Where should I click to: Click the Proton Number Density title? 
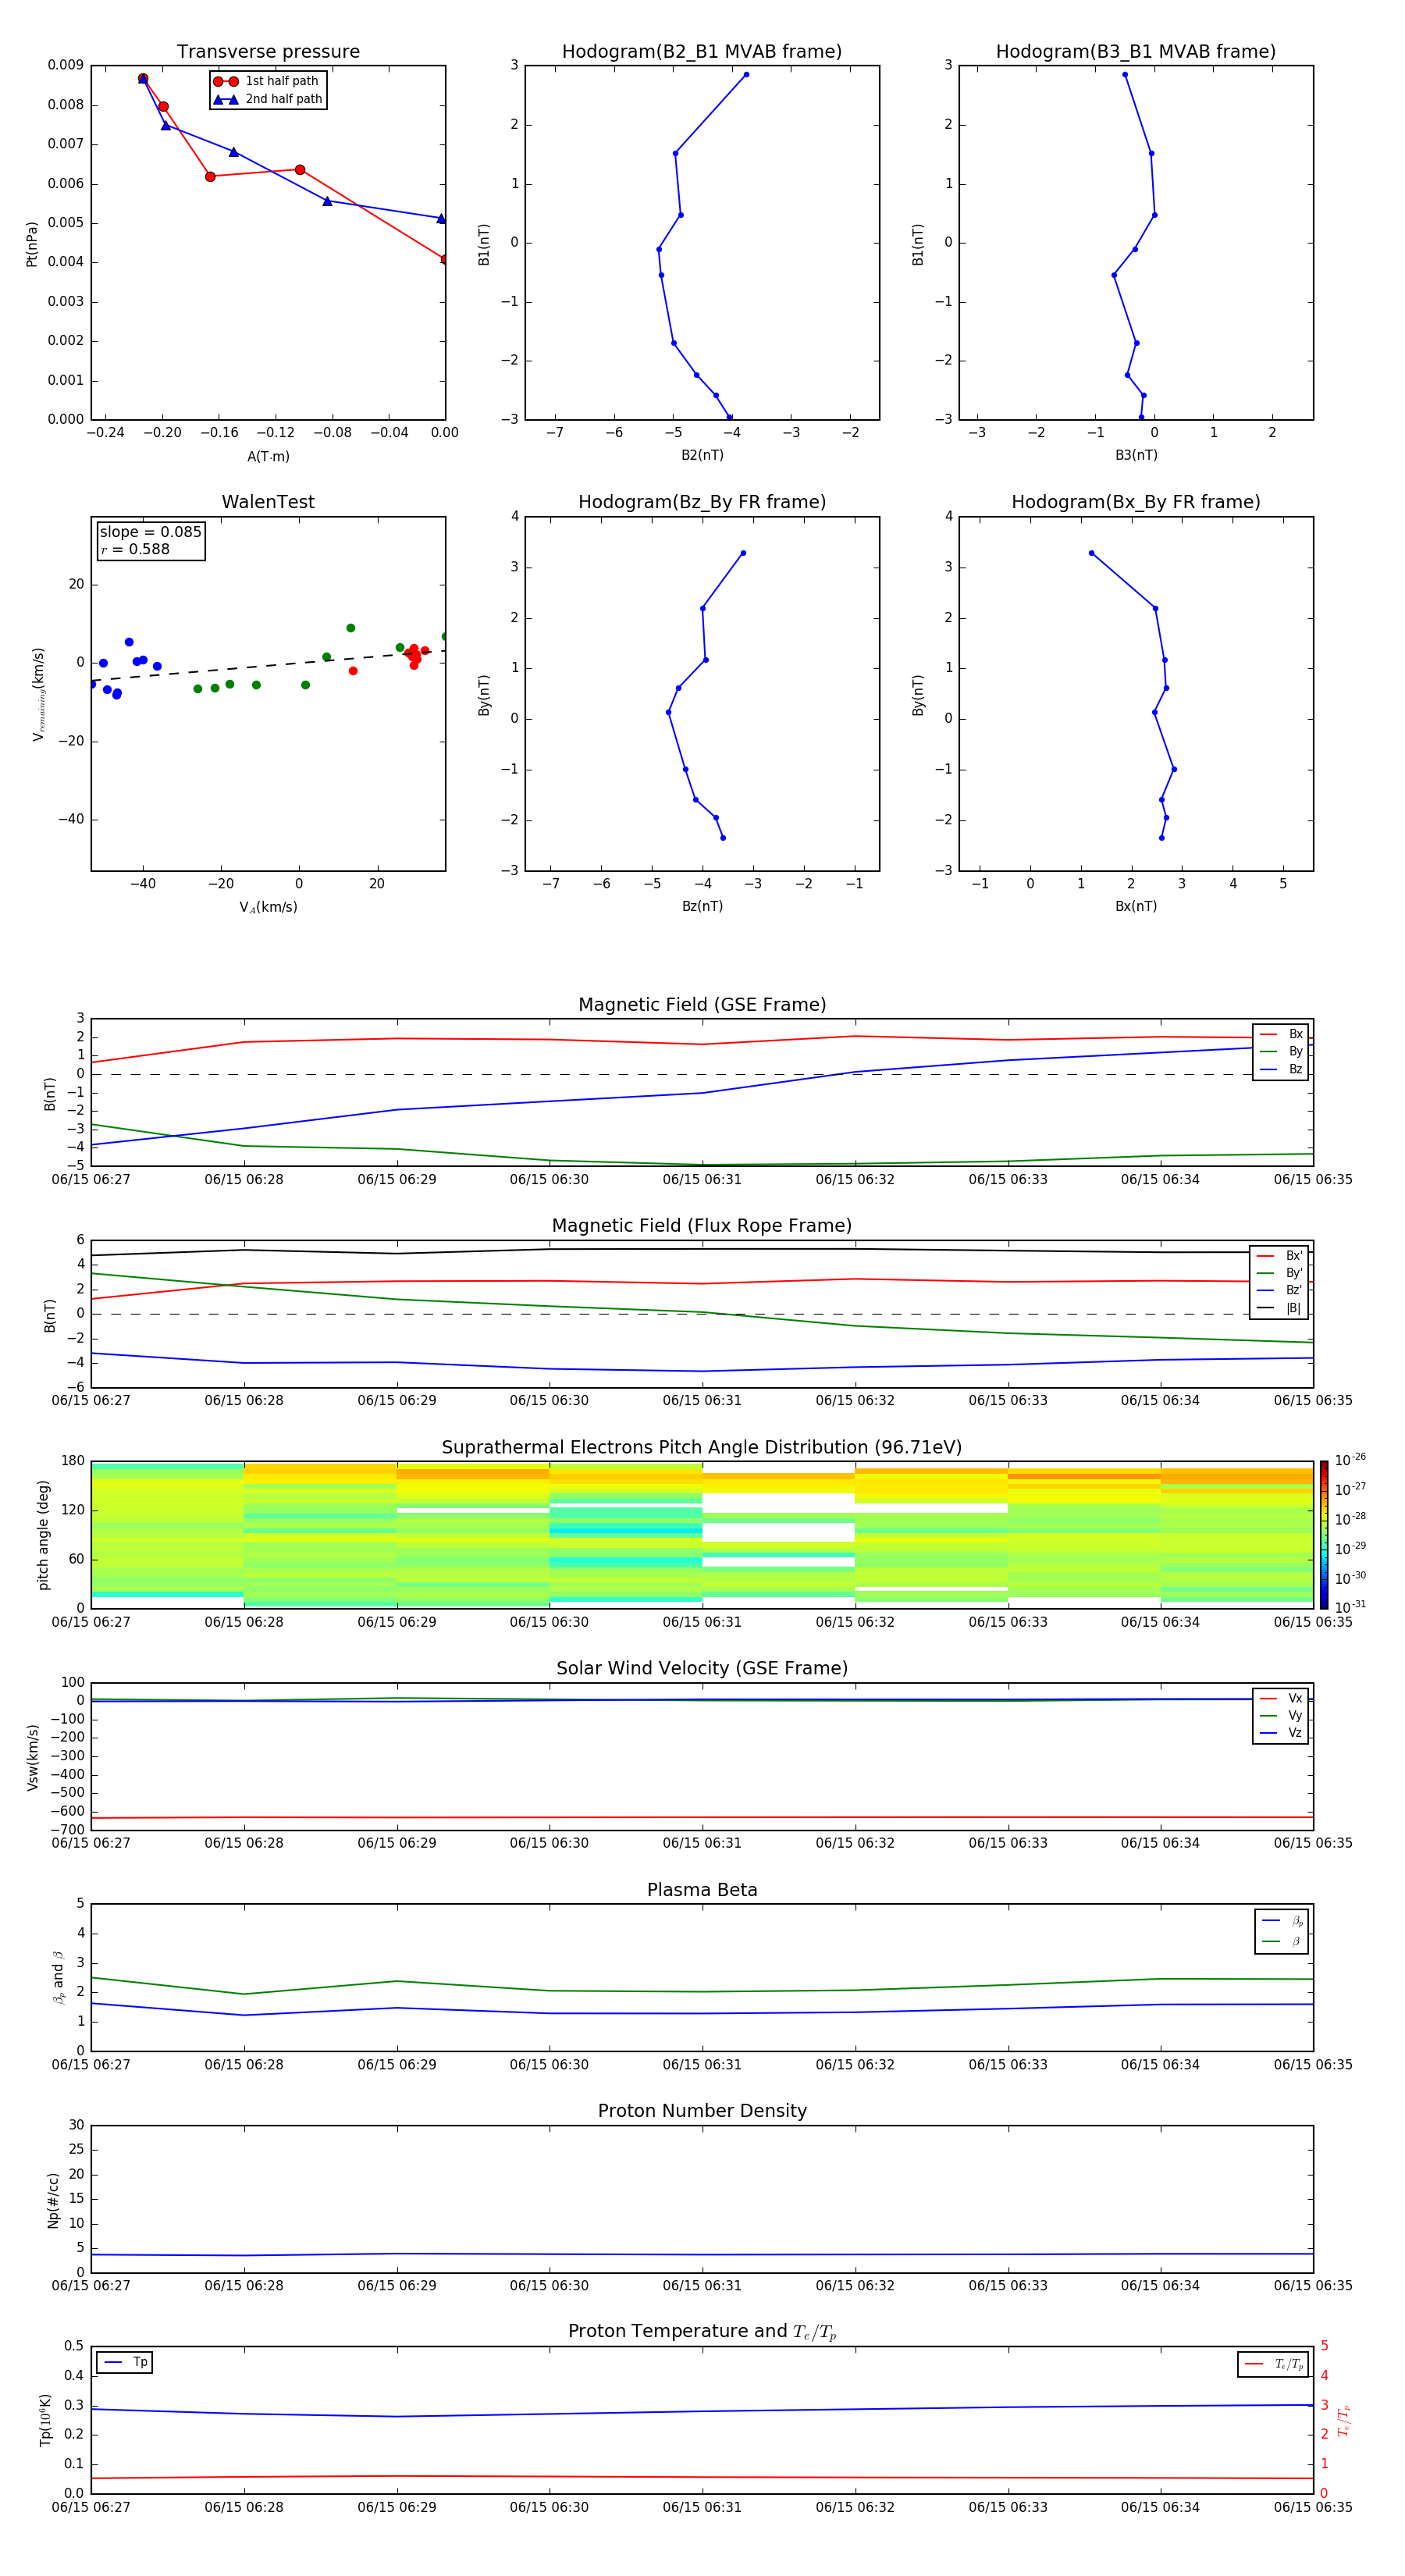pos(702,2110)
